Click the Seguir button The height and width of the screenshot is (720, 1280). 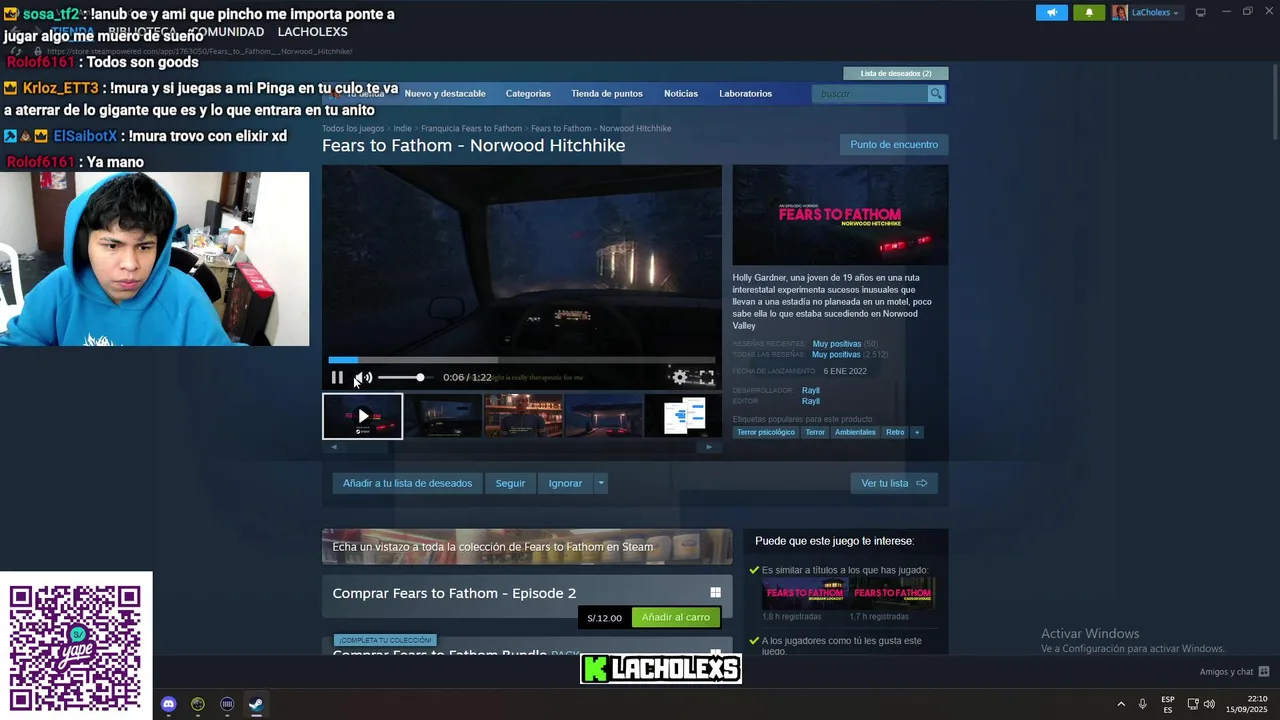510,483
